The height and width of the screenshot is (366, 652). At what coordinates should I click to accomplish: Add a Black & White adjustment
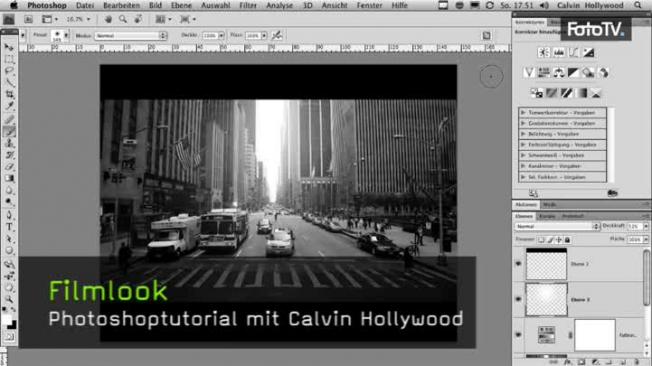[x=573, y=73]
